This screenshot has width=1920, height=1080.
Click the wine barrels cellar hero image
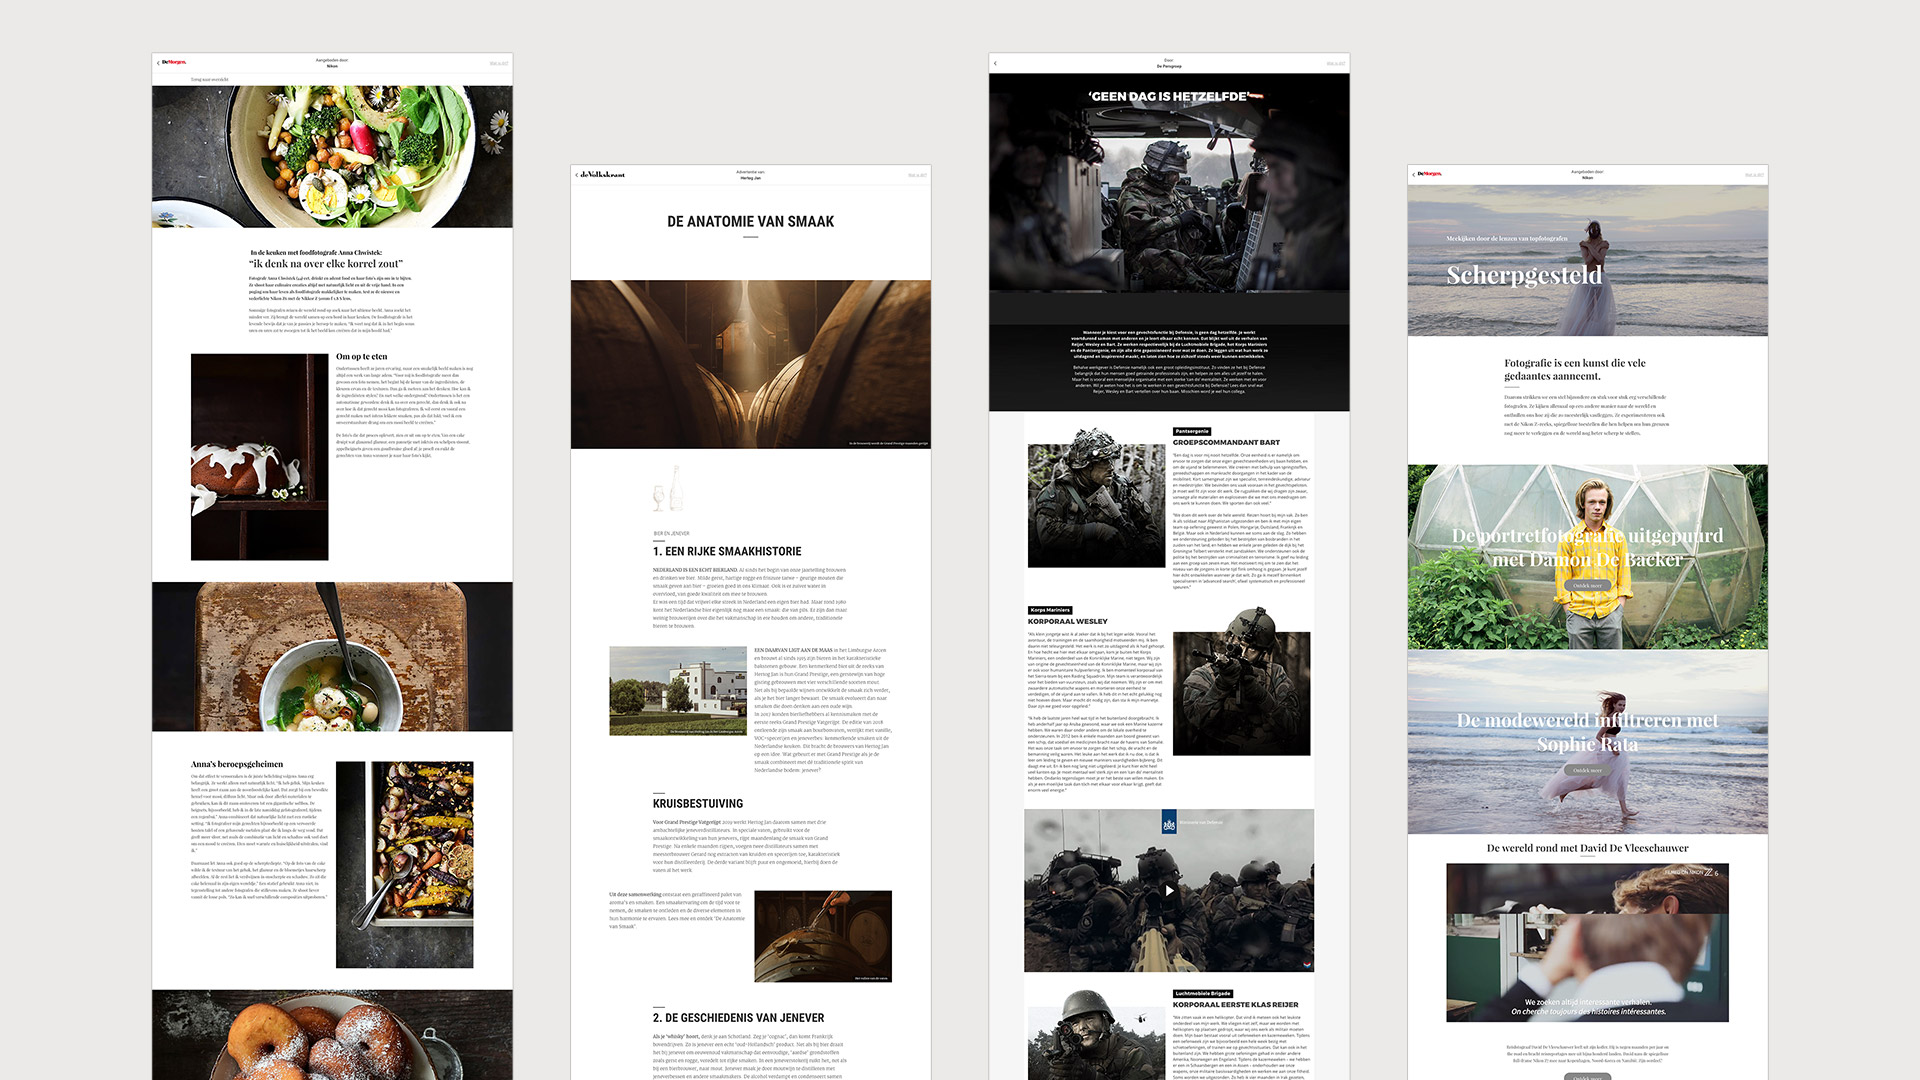click(750, 364)
